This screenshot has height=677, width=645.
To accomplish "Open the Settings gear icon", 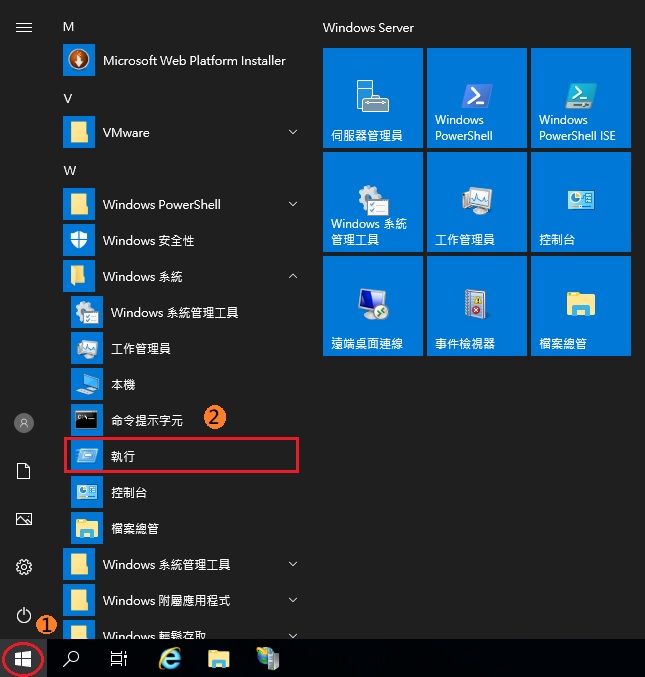I will pyautogui.click(x=24, y=567).
